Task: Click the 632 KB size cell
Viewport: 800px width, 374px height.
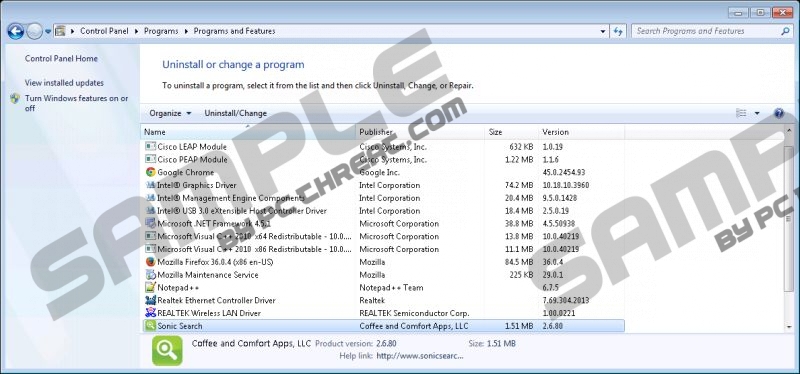Action: tap(521, 146)
